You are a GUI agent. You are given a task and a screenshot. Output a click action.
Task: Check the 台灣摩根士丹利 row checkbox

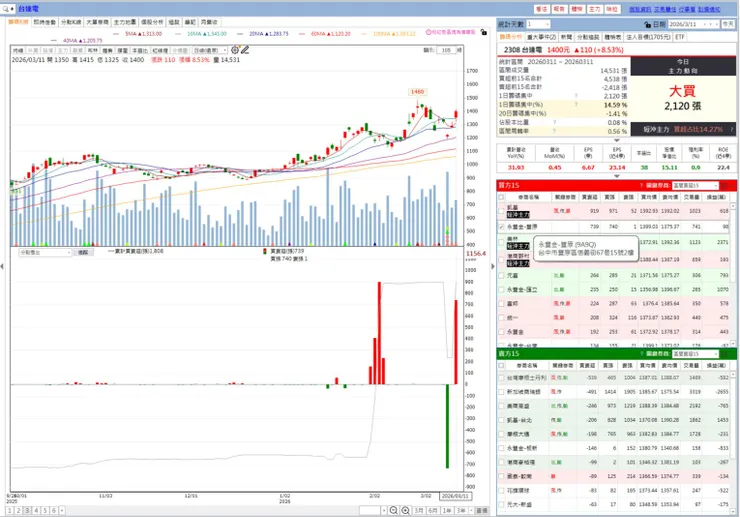point(501,378)
